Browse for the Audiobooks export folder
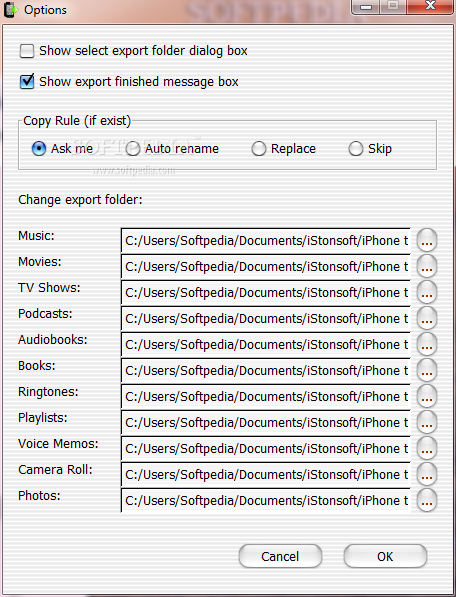Viewport: 456px width, 597px height. coord(427,344)
